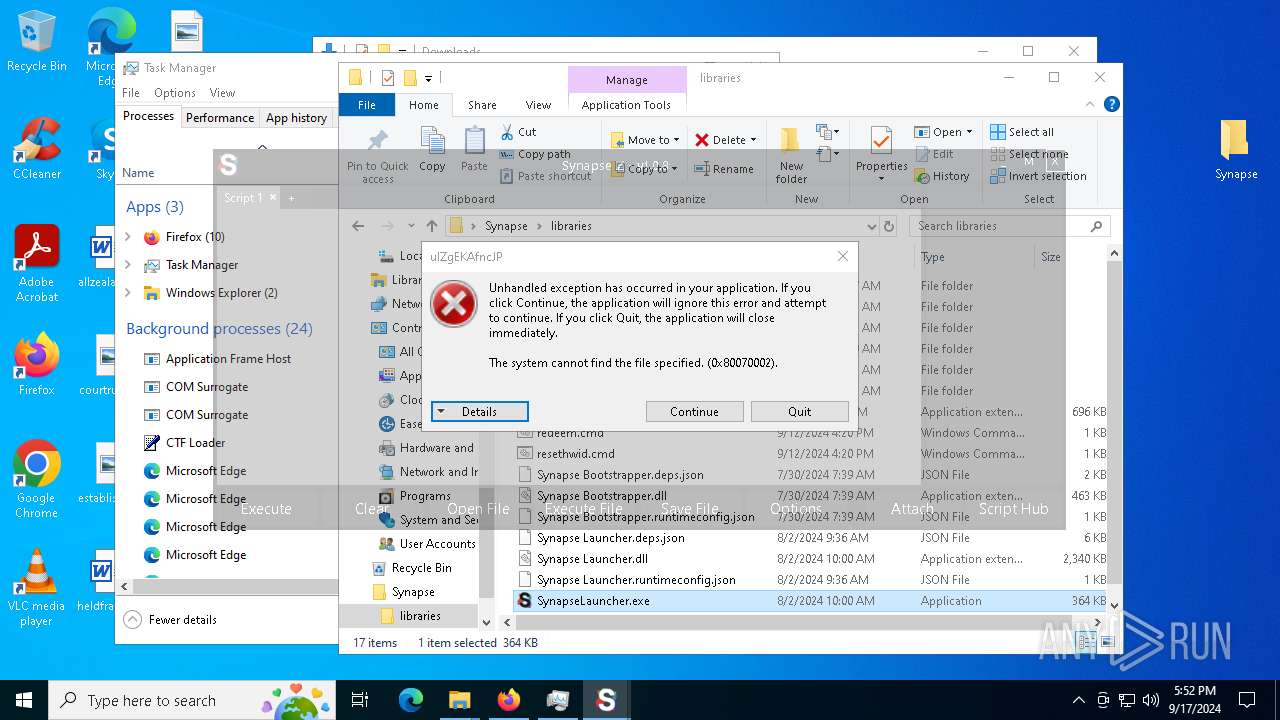Click the up arrow navigation button

click(431, 226)
